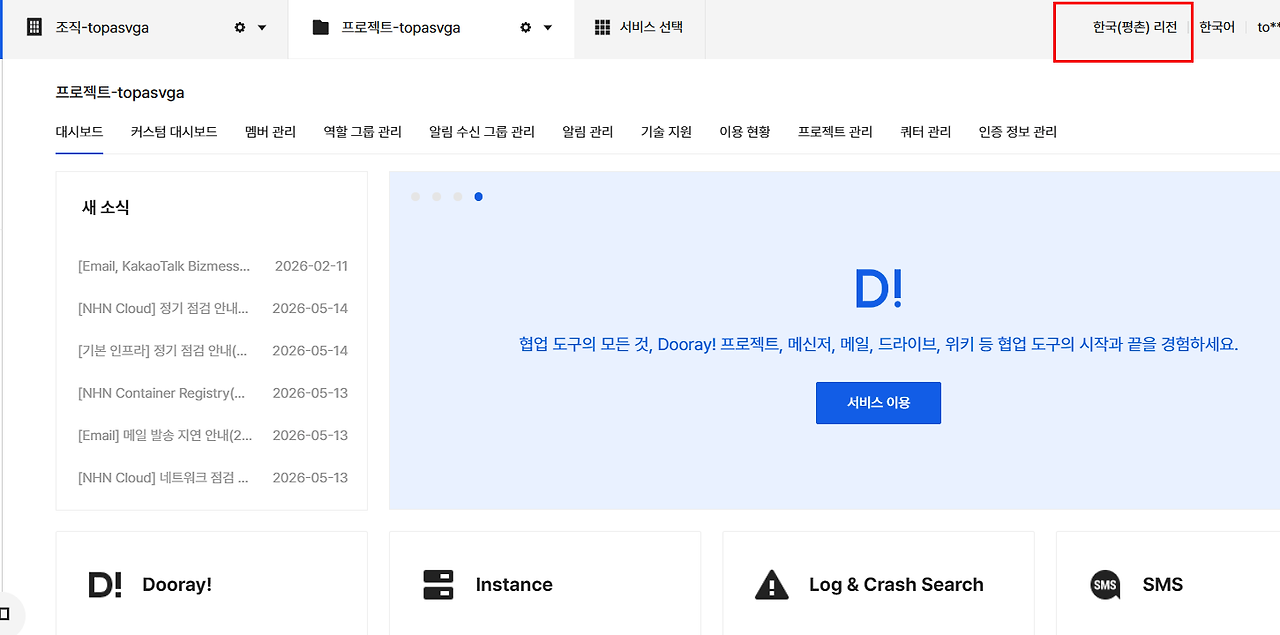Click date 2026-02-11 in news list

(311, 266)
